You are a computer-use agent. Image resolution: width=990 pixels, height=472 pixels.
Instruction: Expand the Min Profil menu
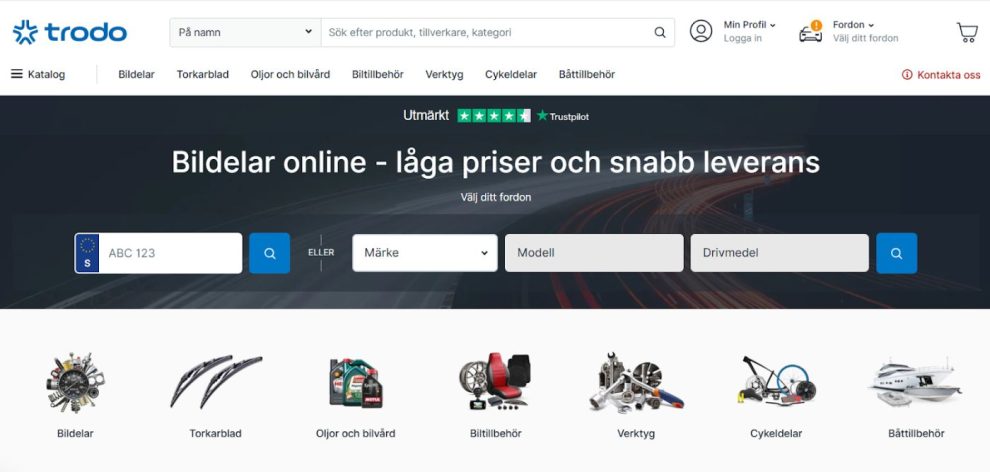(749, 25)
